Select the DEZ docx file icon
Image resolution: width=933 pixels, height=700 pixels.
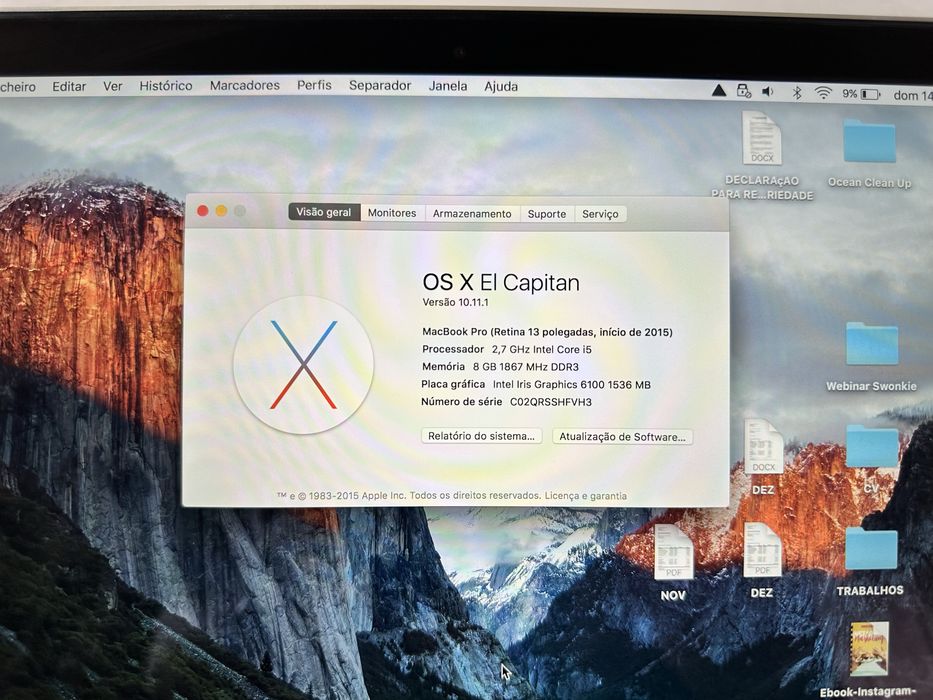coord(763,446)
